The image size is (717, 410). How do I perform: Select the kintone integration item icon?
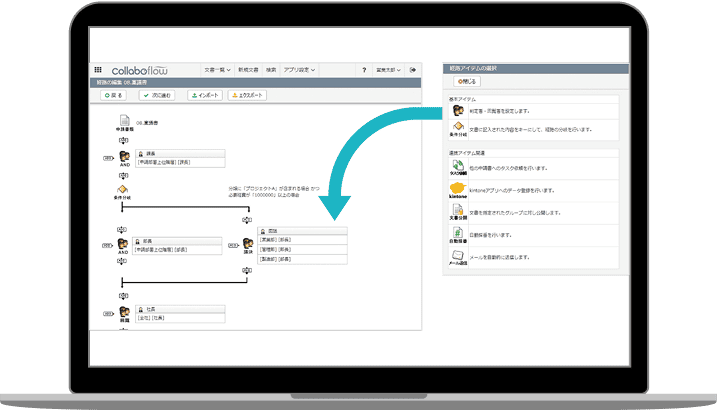coord(457,190)
